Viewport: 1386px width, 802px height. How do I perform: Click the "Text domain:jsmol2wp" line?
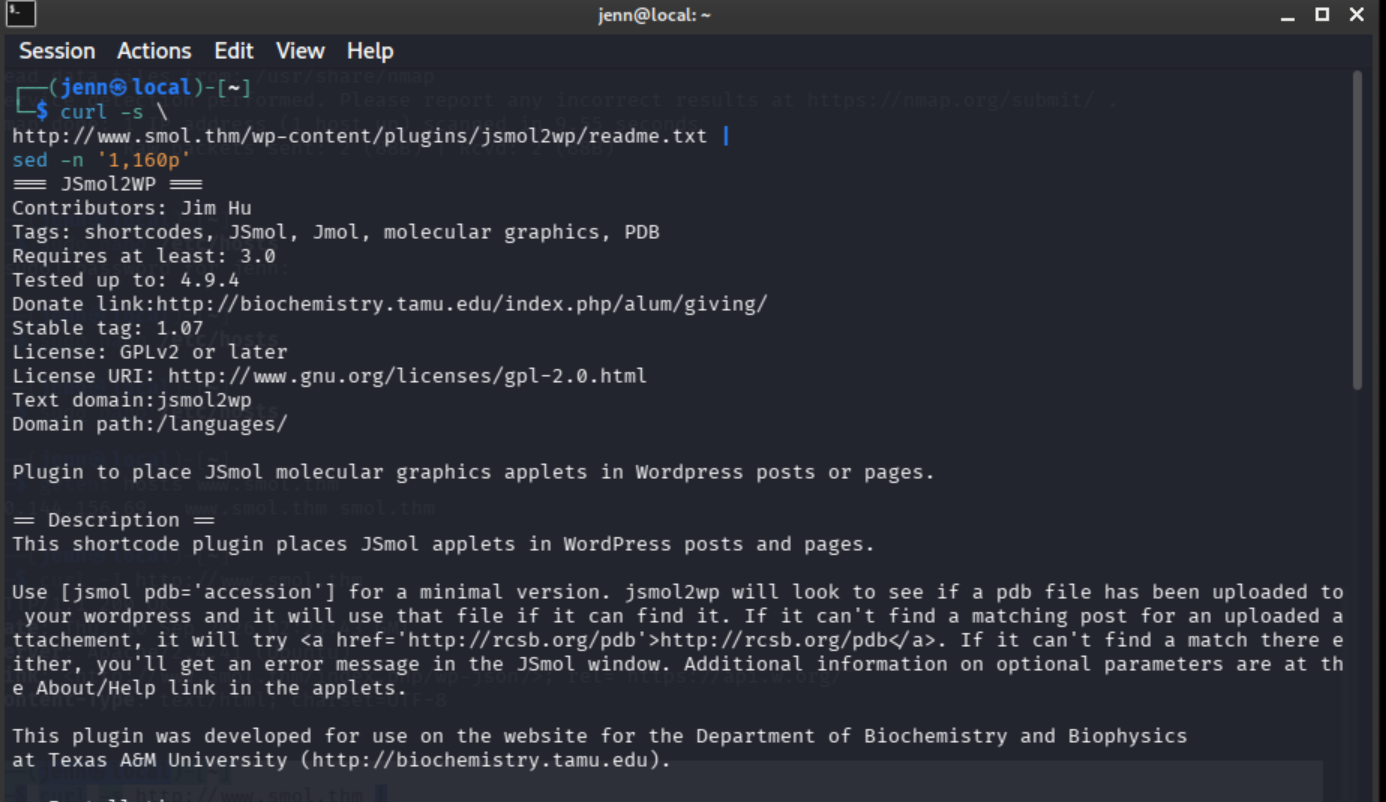click(132, 400)
